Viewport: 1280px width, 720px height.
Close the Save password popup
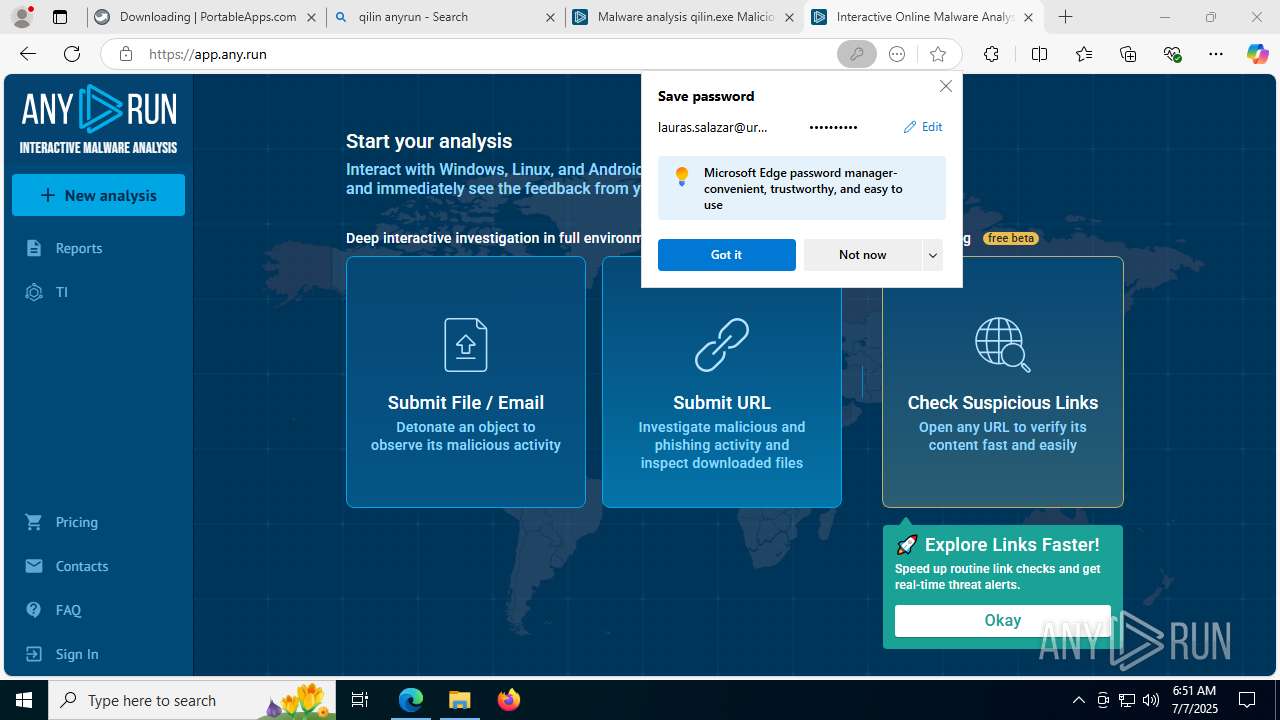click(946, 86)
